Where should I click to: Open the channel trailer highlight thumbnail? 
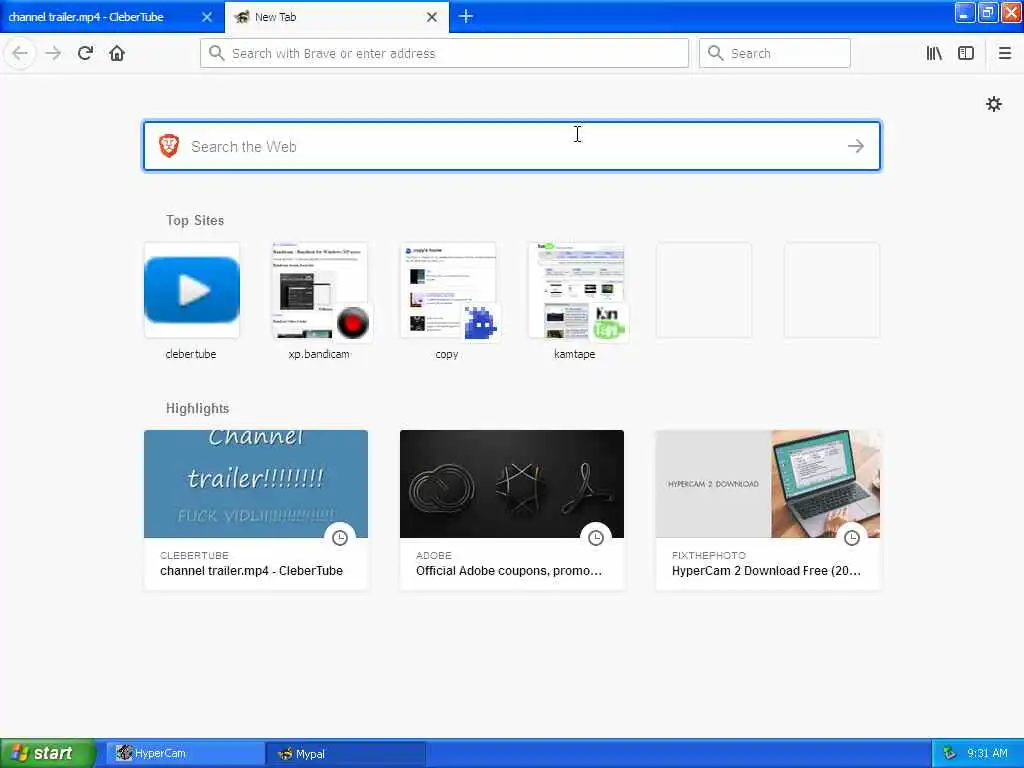pos(256,484)
